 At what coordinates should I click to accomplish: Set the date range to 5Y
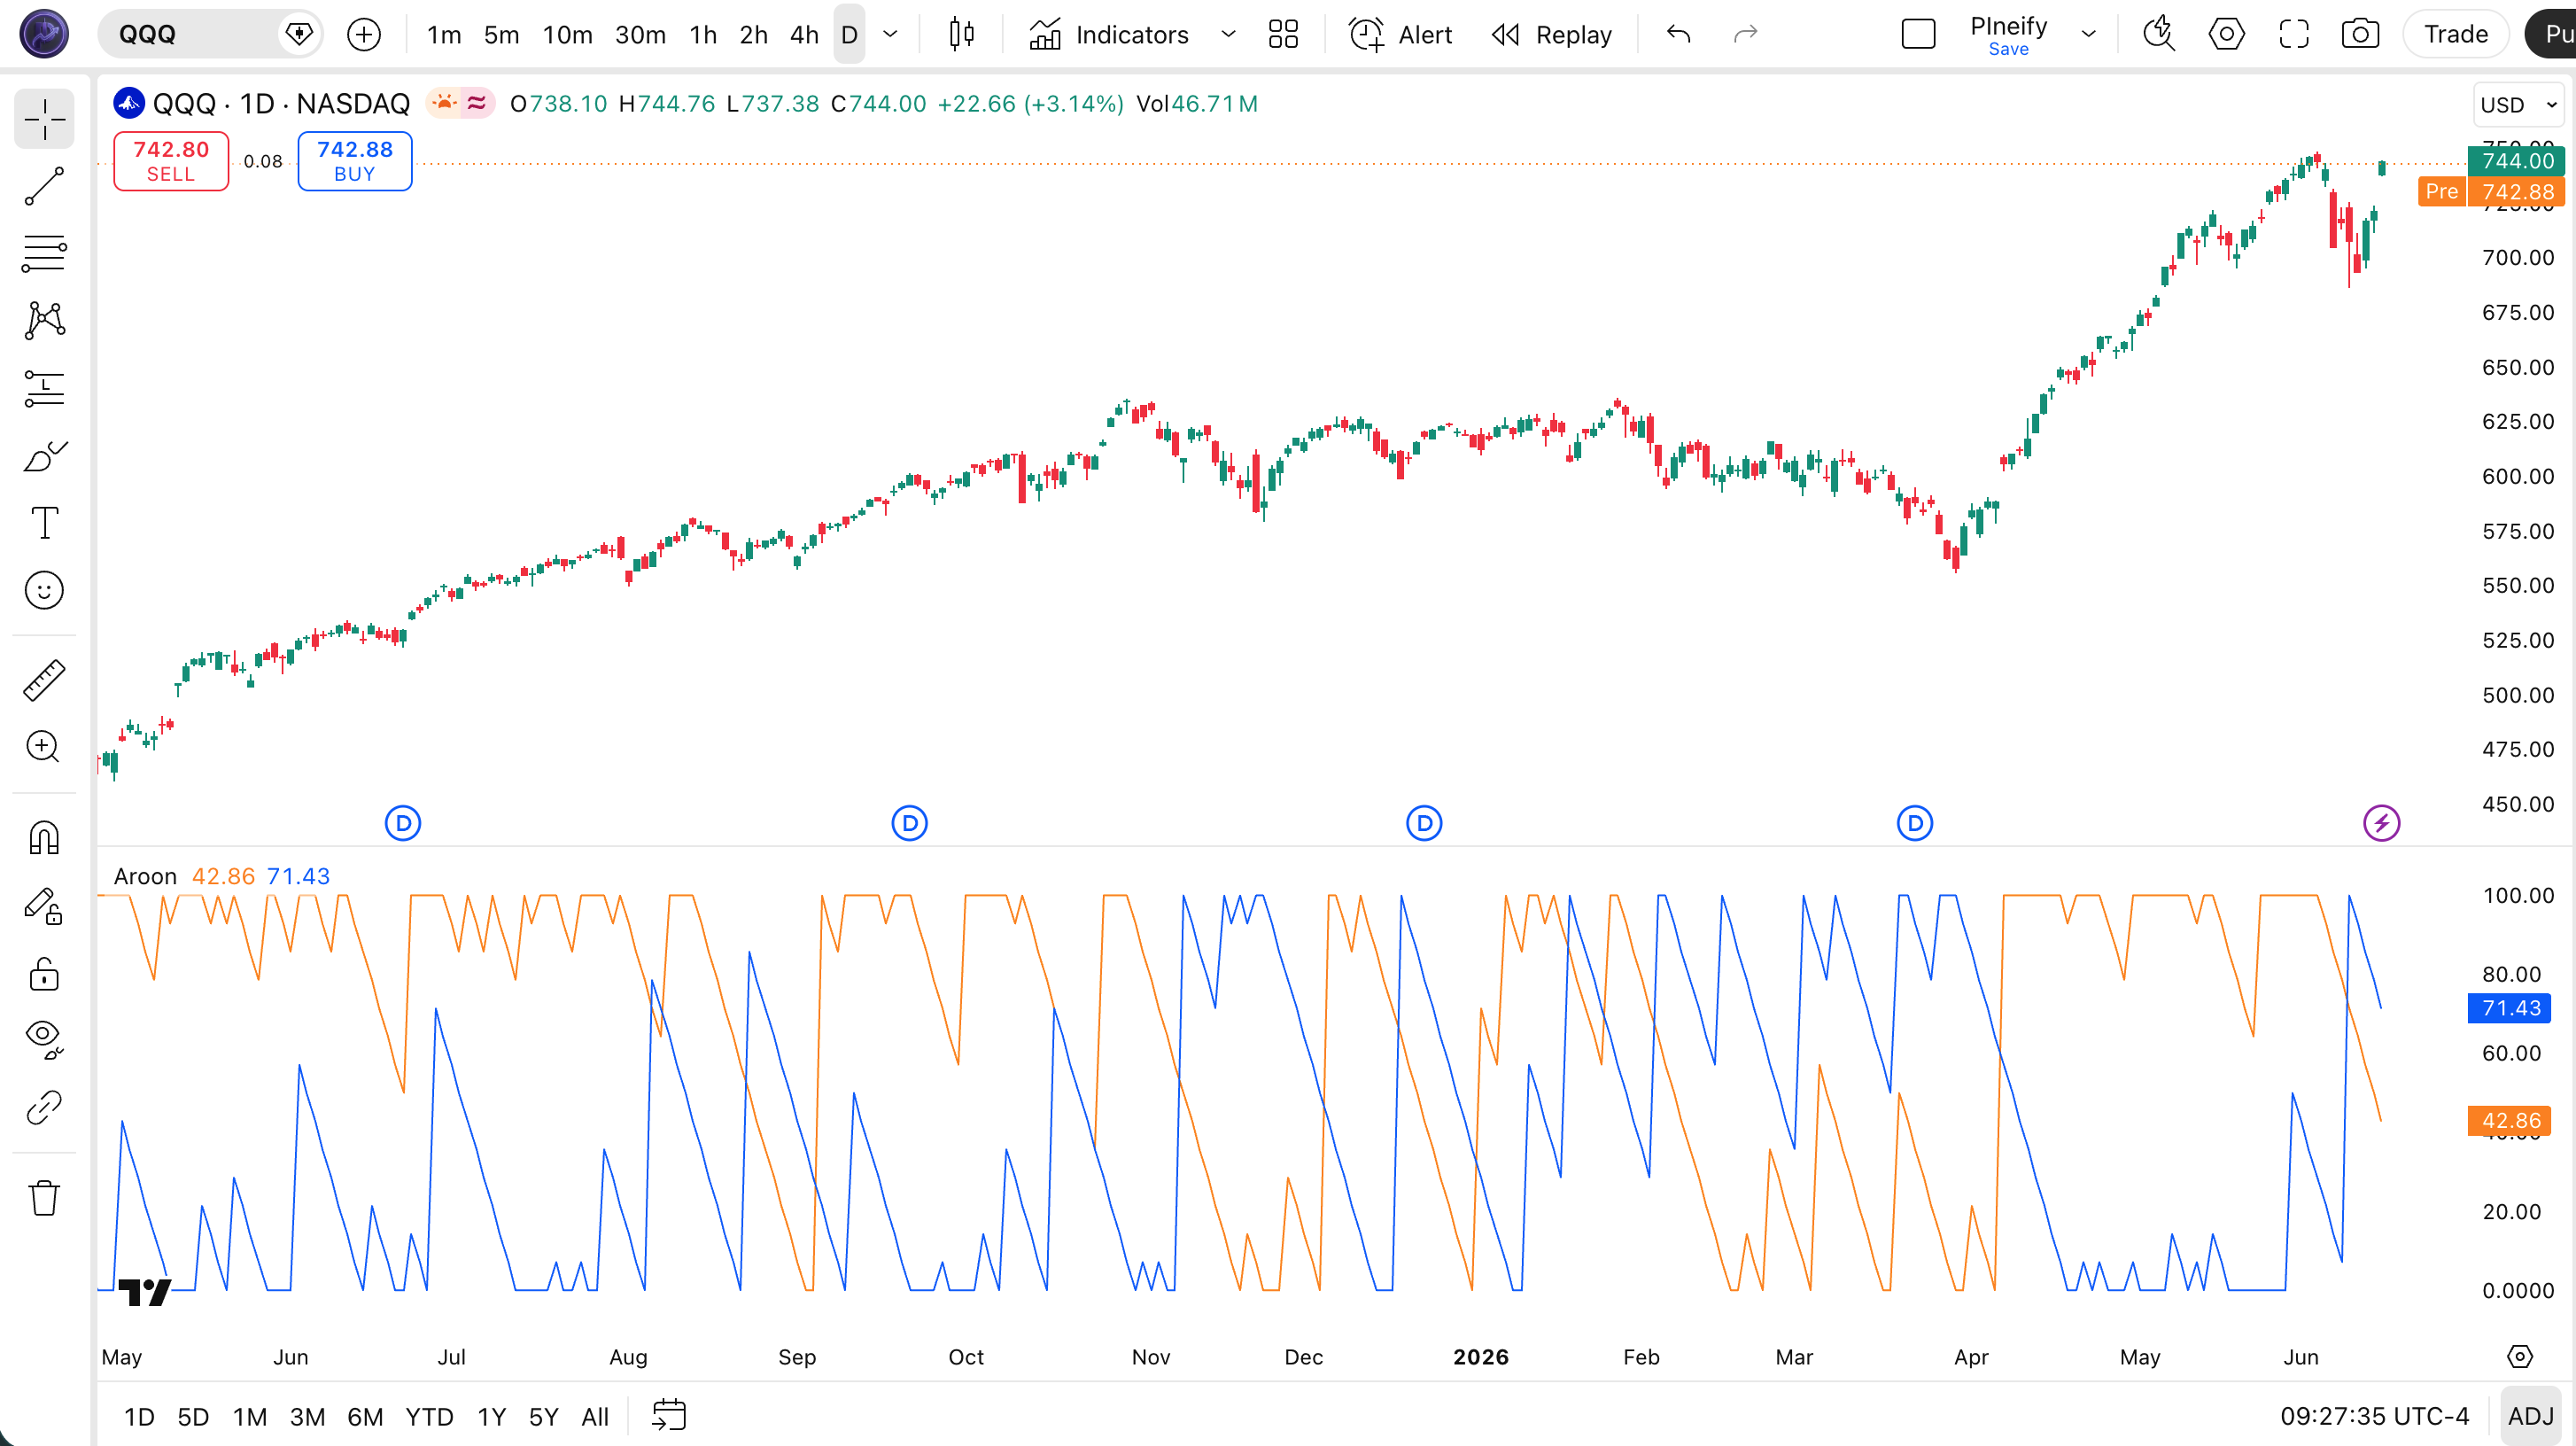point(543,1416)
